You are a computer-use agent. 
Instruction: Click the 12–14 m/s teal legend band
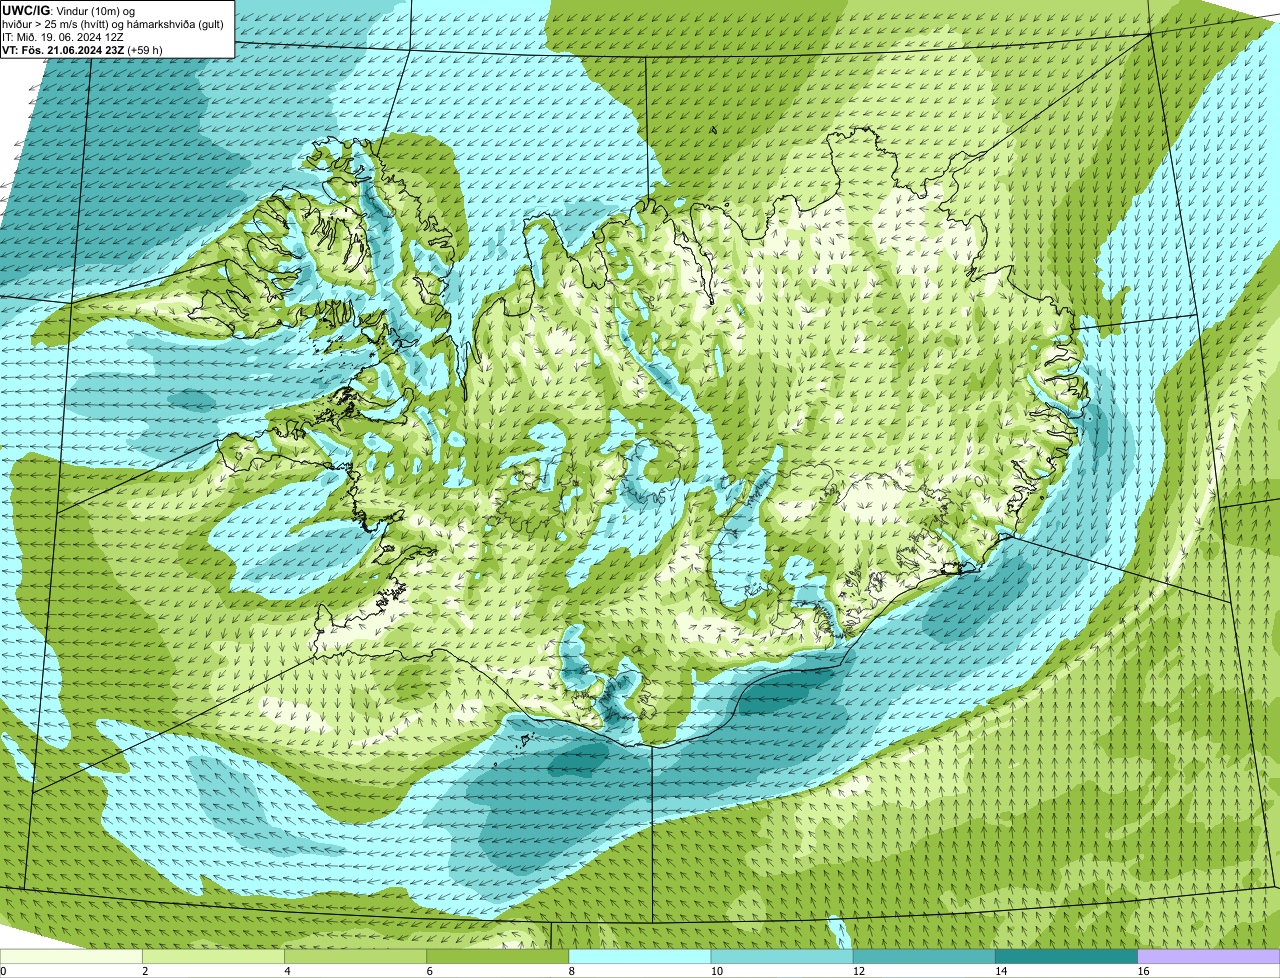tap(924, 957)
